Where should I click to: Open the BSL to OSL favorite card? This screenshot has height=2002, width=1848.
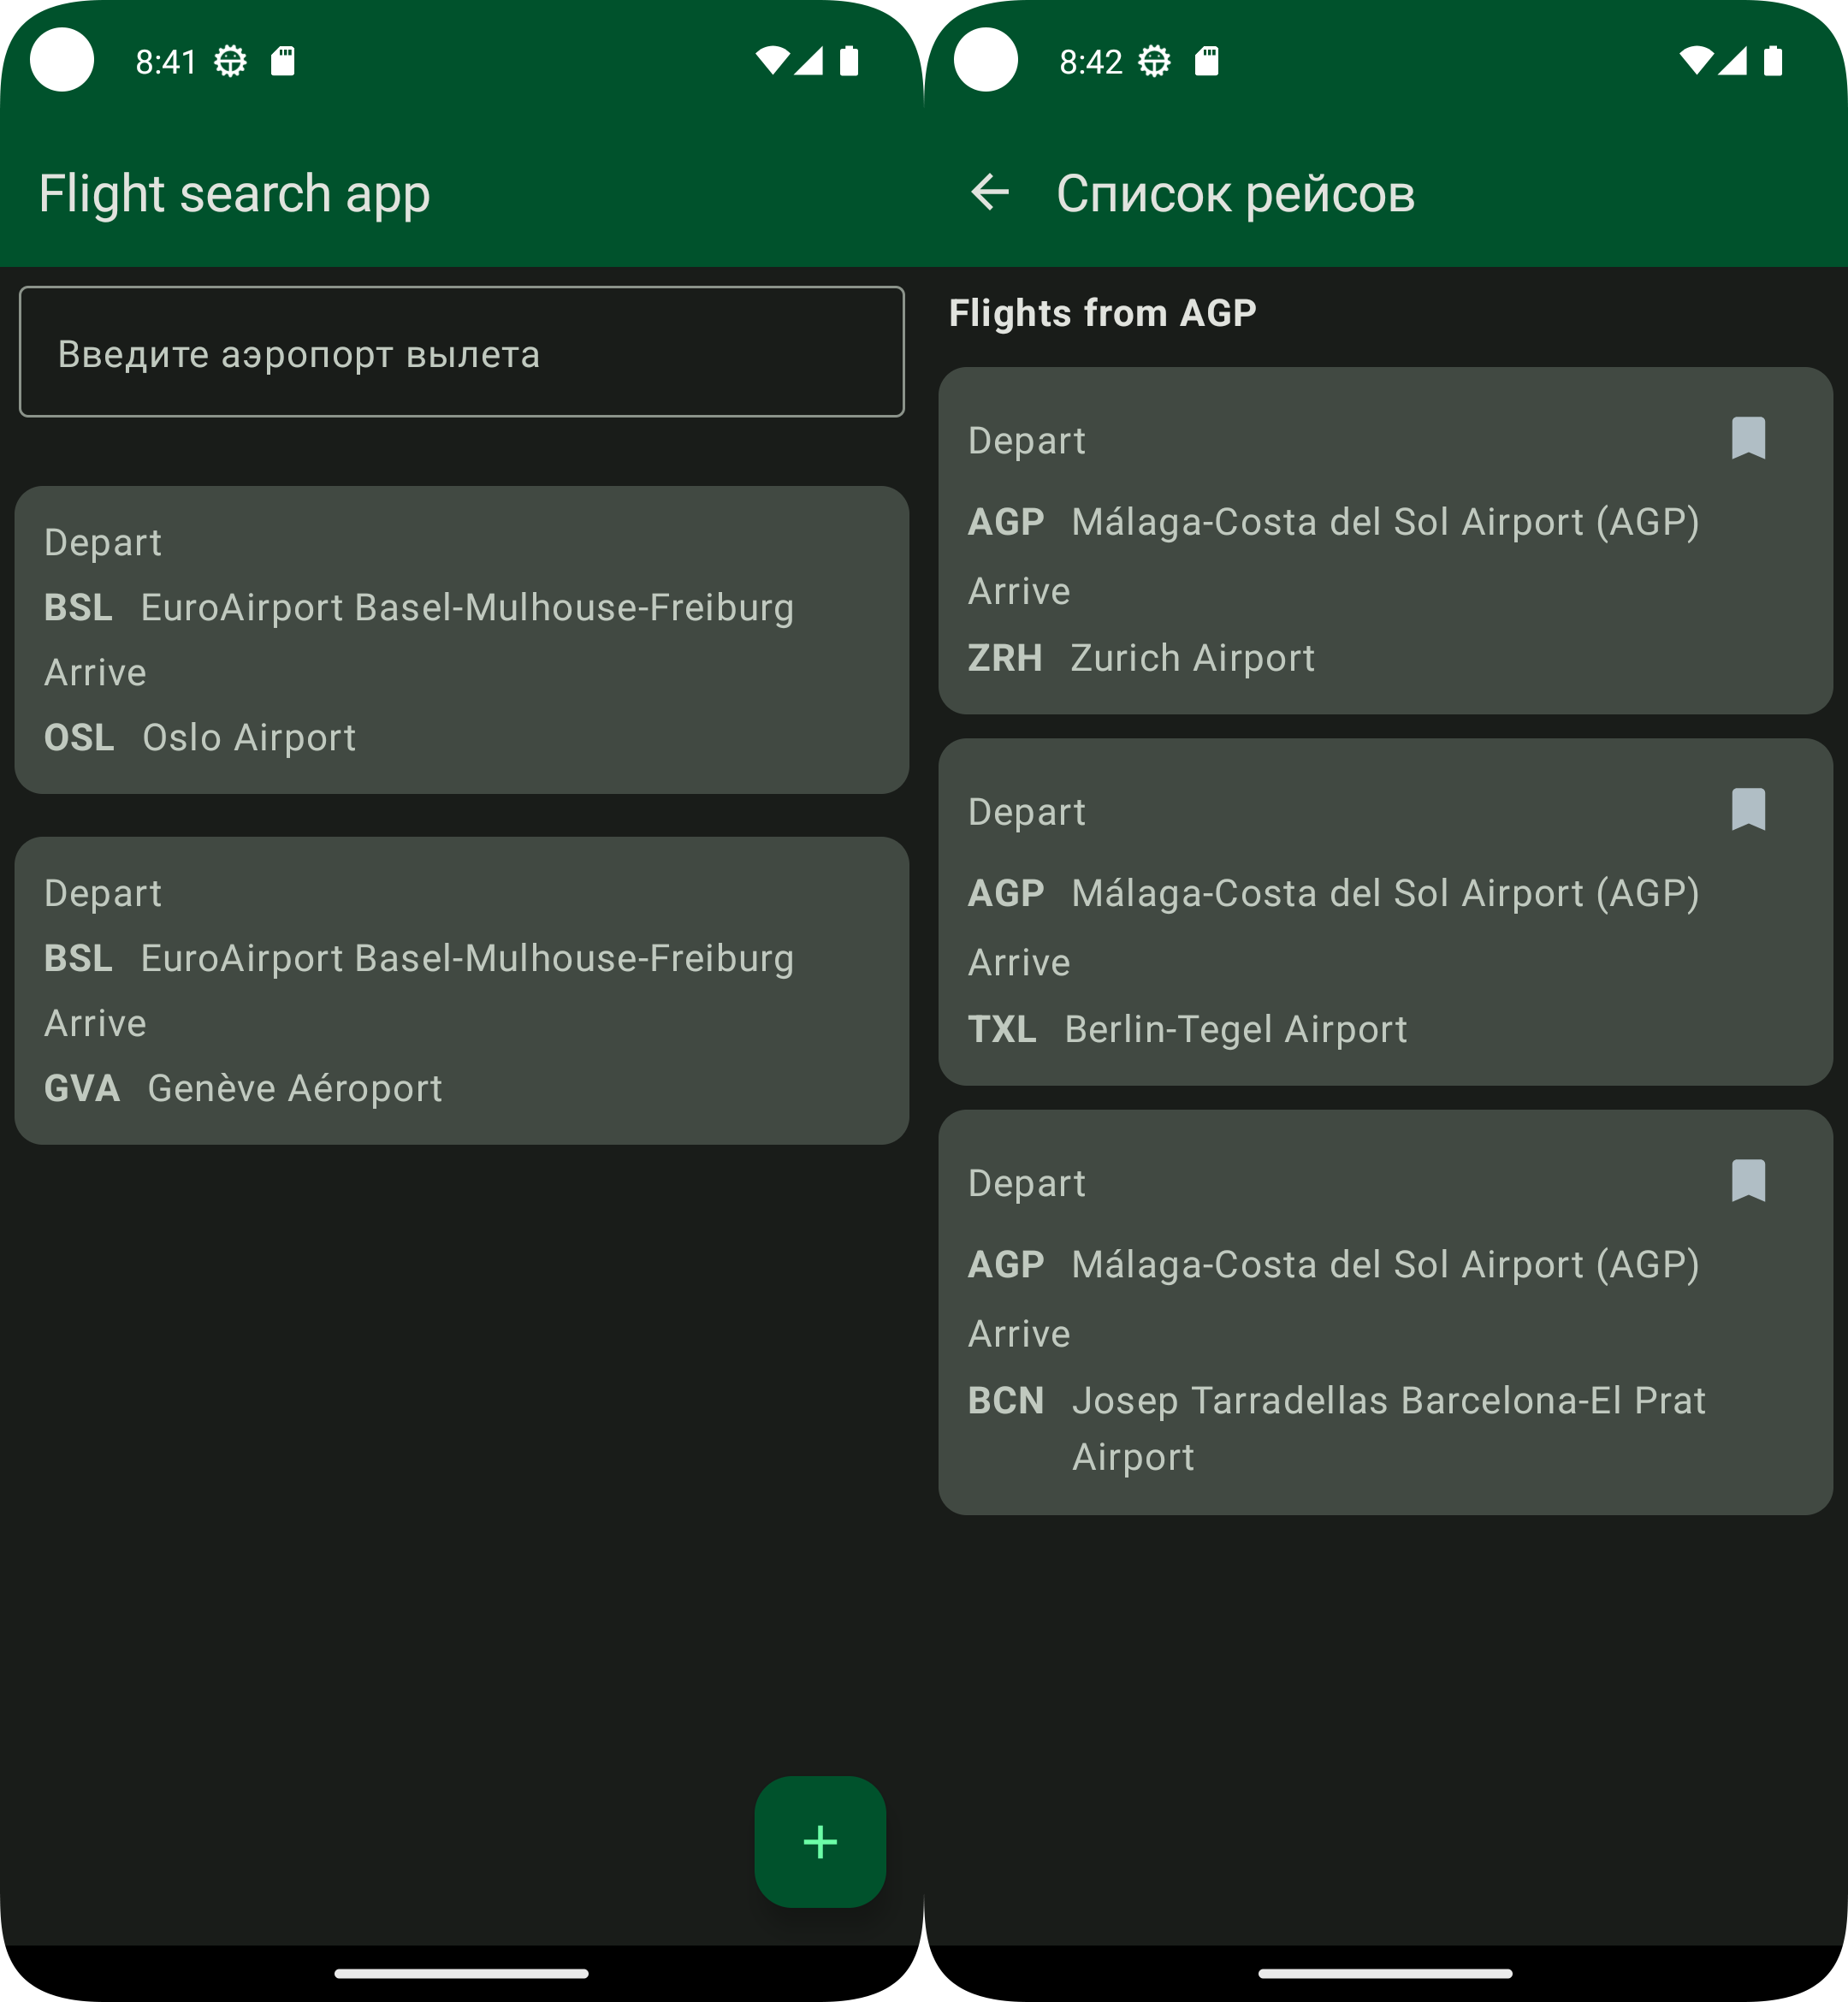click(461, 640)
